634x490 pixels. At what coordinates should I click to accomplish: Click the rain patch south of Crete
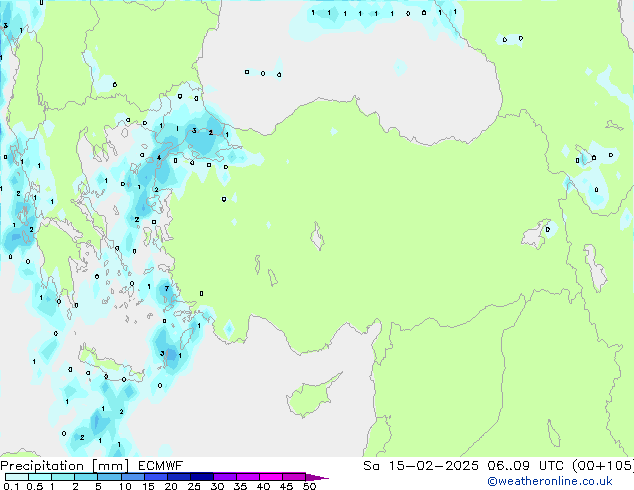(x=98, y=421)
